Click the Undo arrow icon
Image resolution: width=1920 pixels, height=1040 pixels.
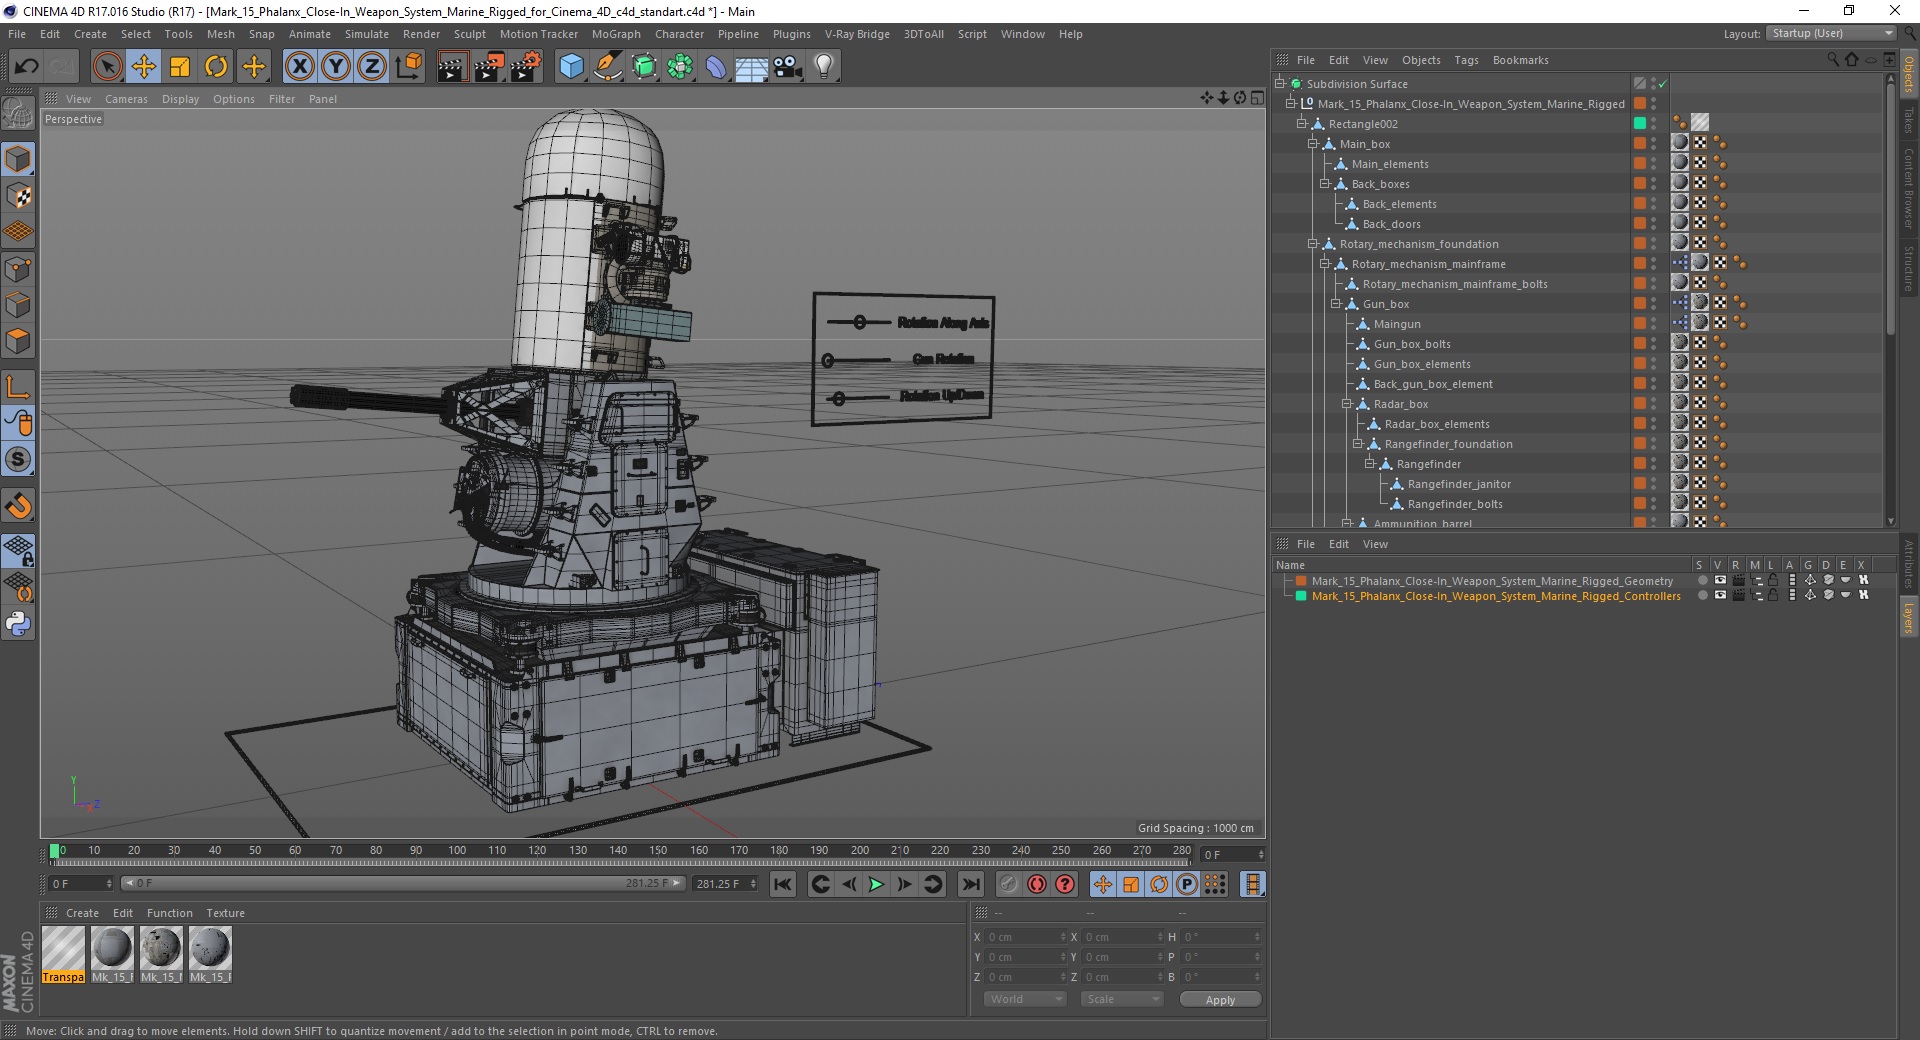[x=27, y=67]
